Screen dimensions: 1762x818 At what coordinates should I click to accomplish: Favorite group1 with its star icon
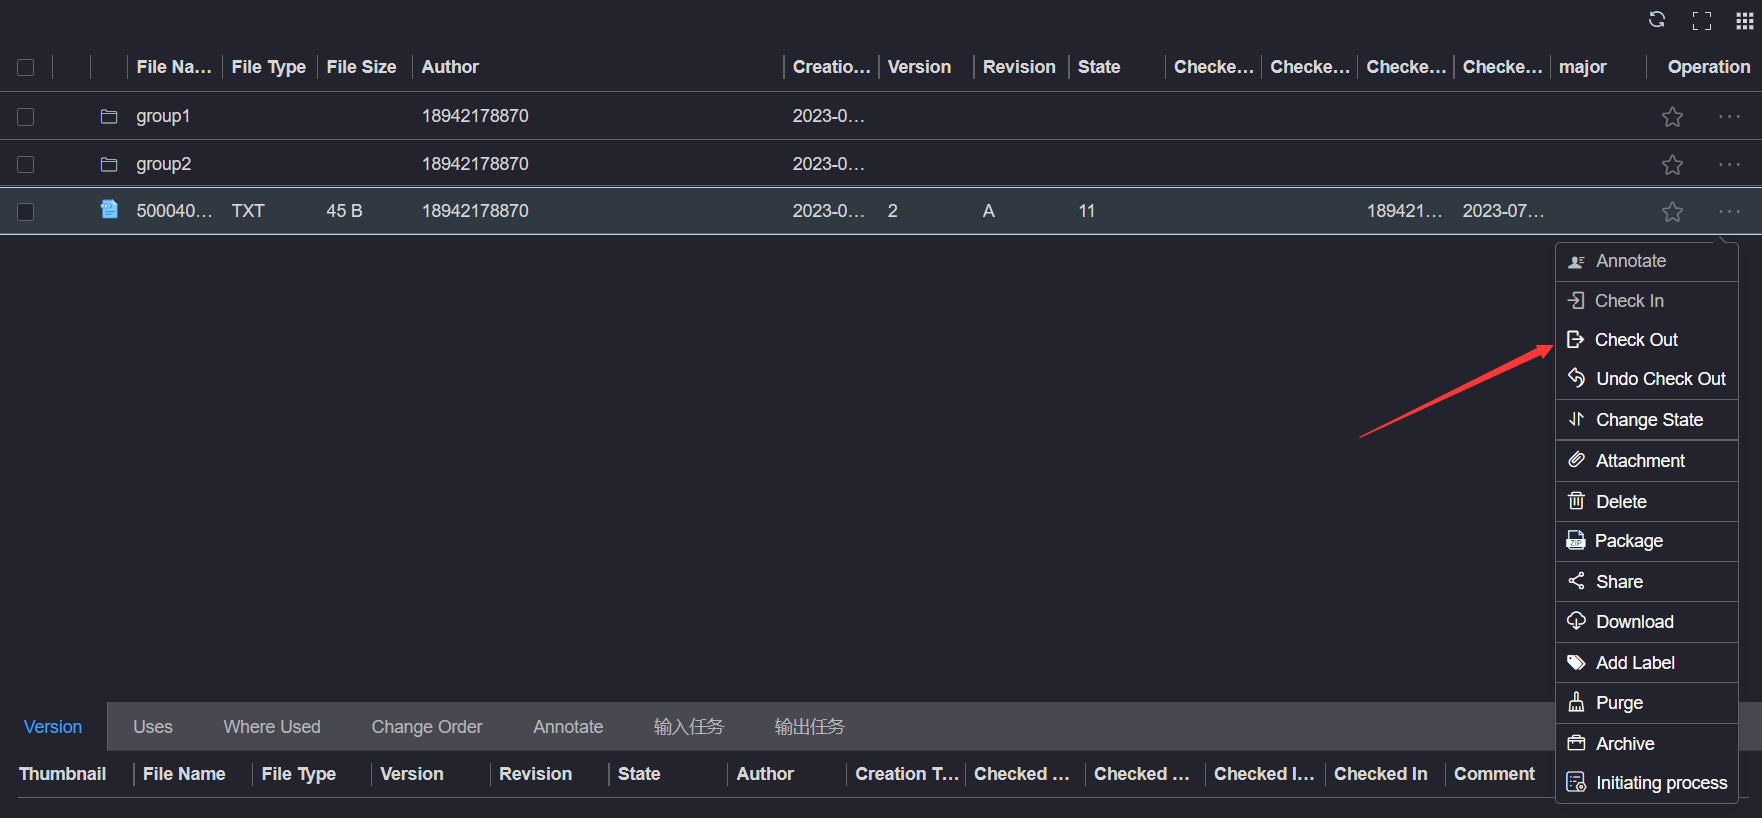[x=1672, y=117]
